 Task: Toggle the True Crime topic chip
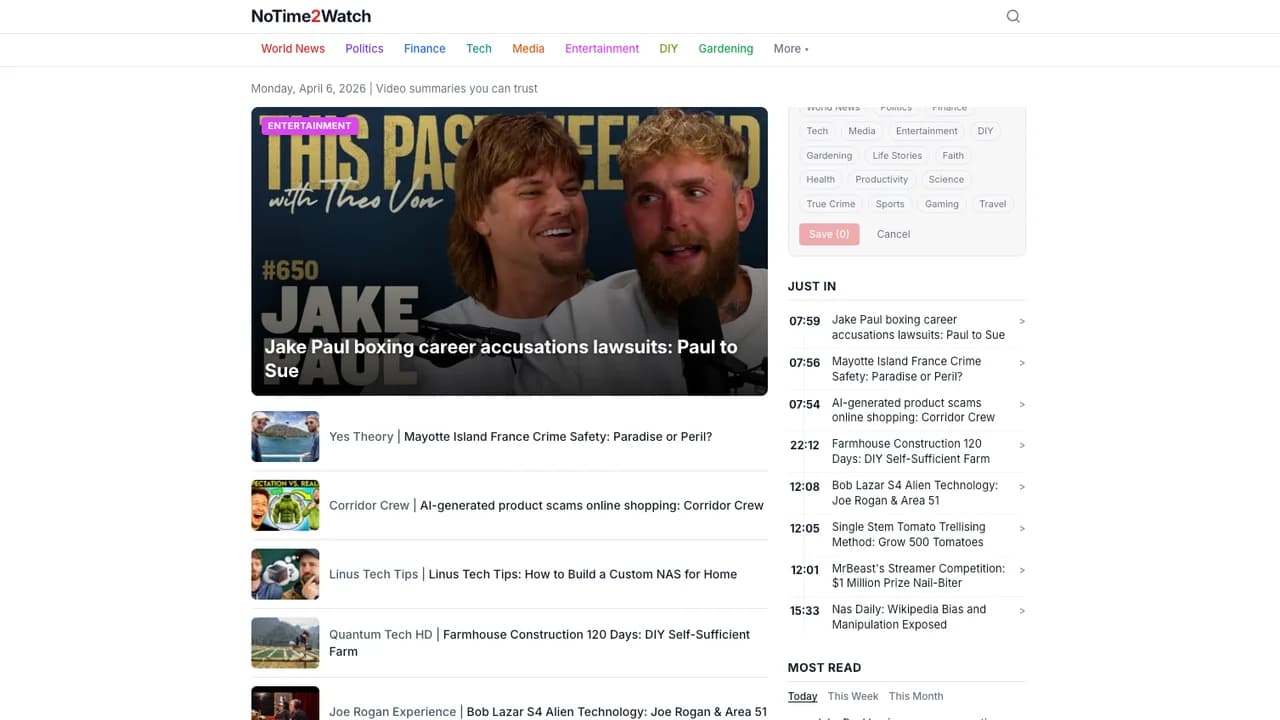coord(831,204)
